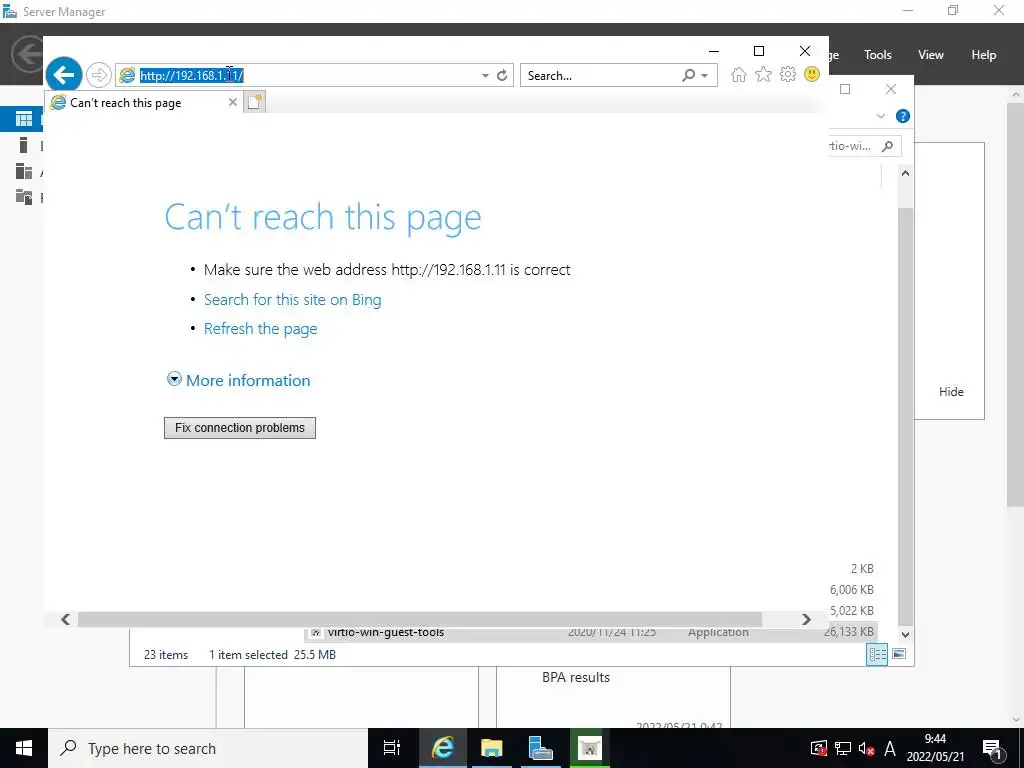Click Search for this site on Bing
Viewport: 1024px width, 768px height.
tap(293, 300)
